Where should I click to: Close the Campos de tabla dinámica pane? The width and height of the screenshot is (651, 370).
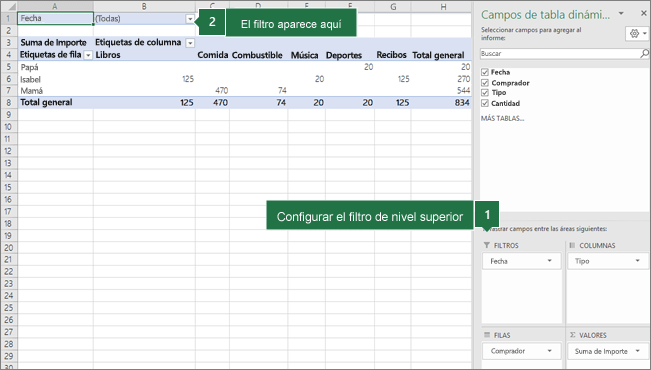click(644, 13)
